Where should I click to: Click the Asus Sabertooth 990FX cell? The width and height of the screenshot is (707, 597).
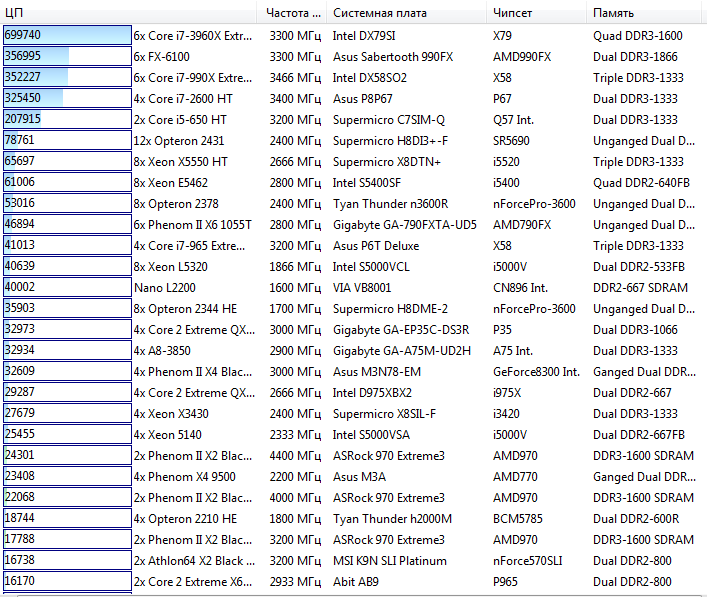(x=393, y=57)
